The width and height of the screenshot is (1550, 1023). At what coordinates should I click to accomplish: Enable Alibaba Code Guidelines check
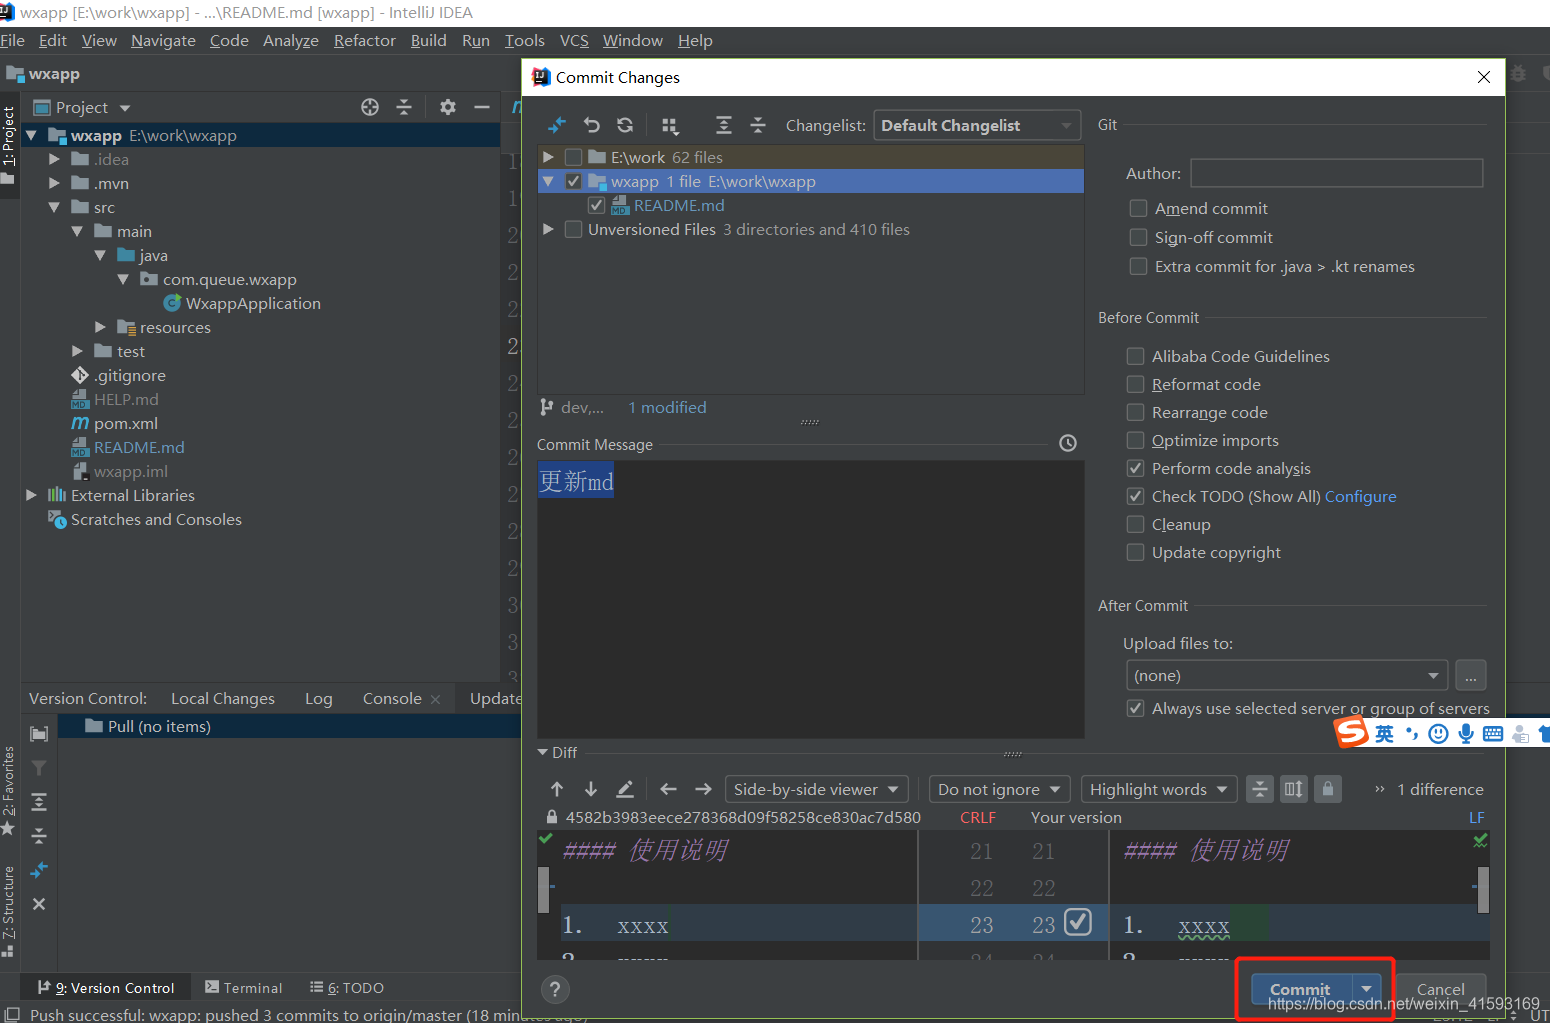click(1135, 356)
